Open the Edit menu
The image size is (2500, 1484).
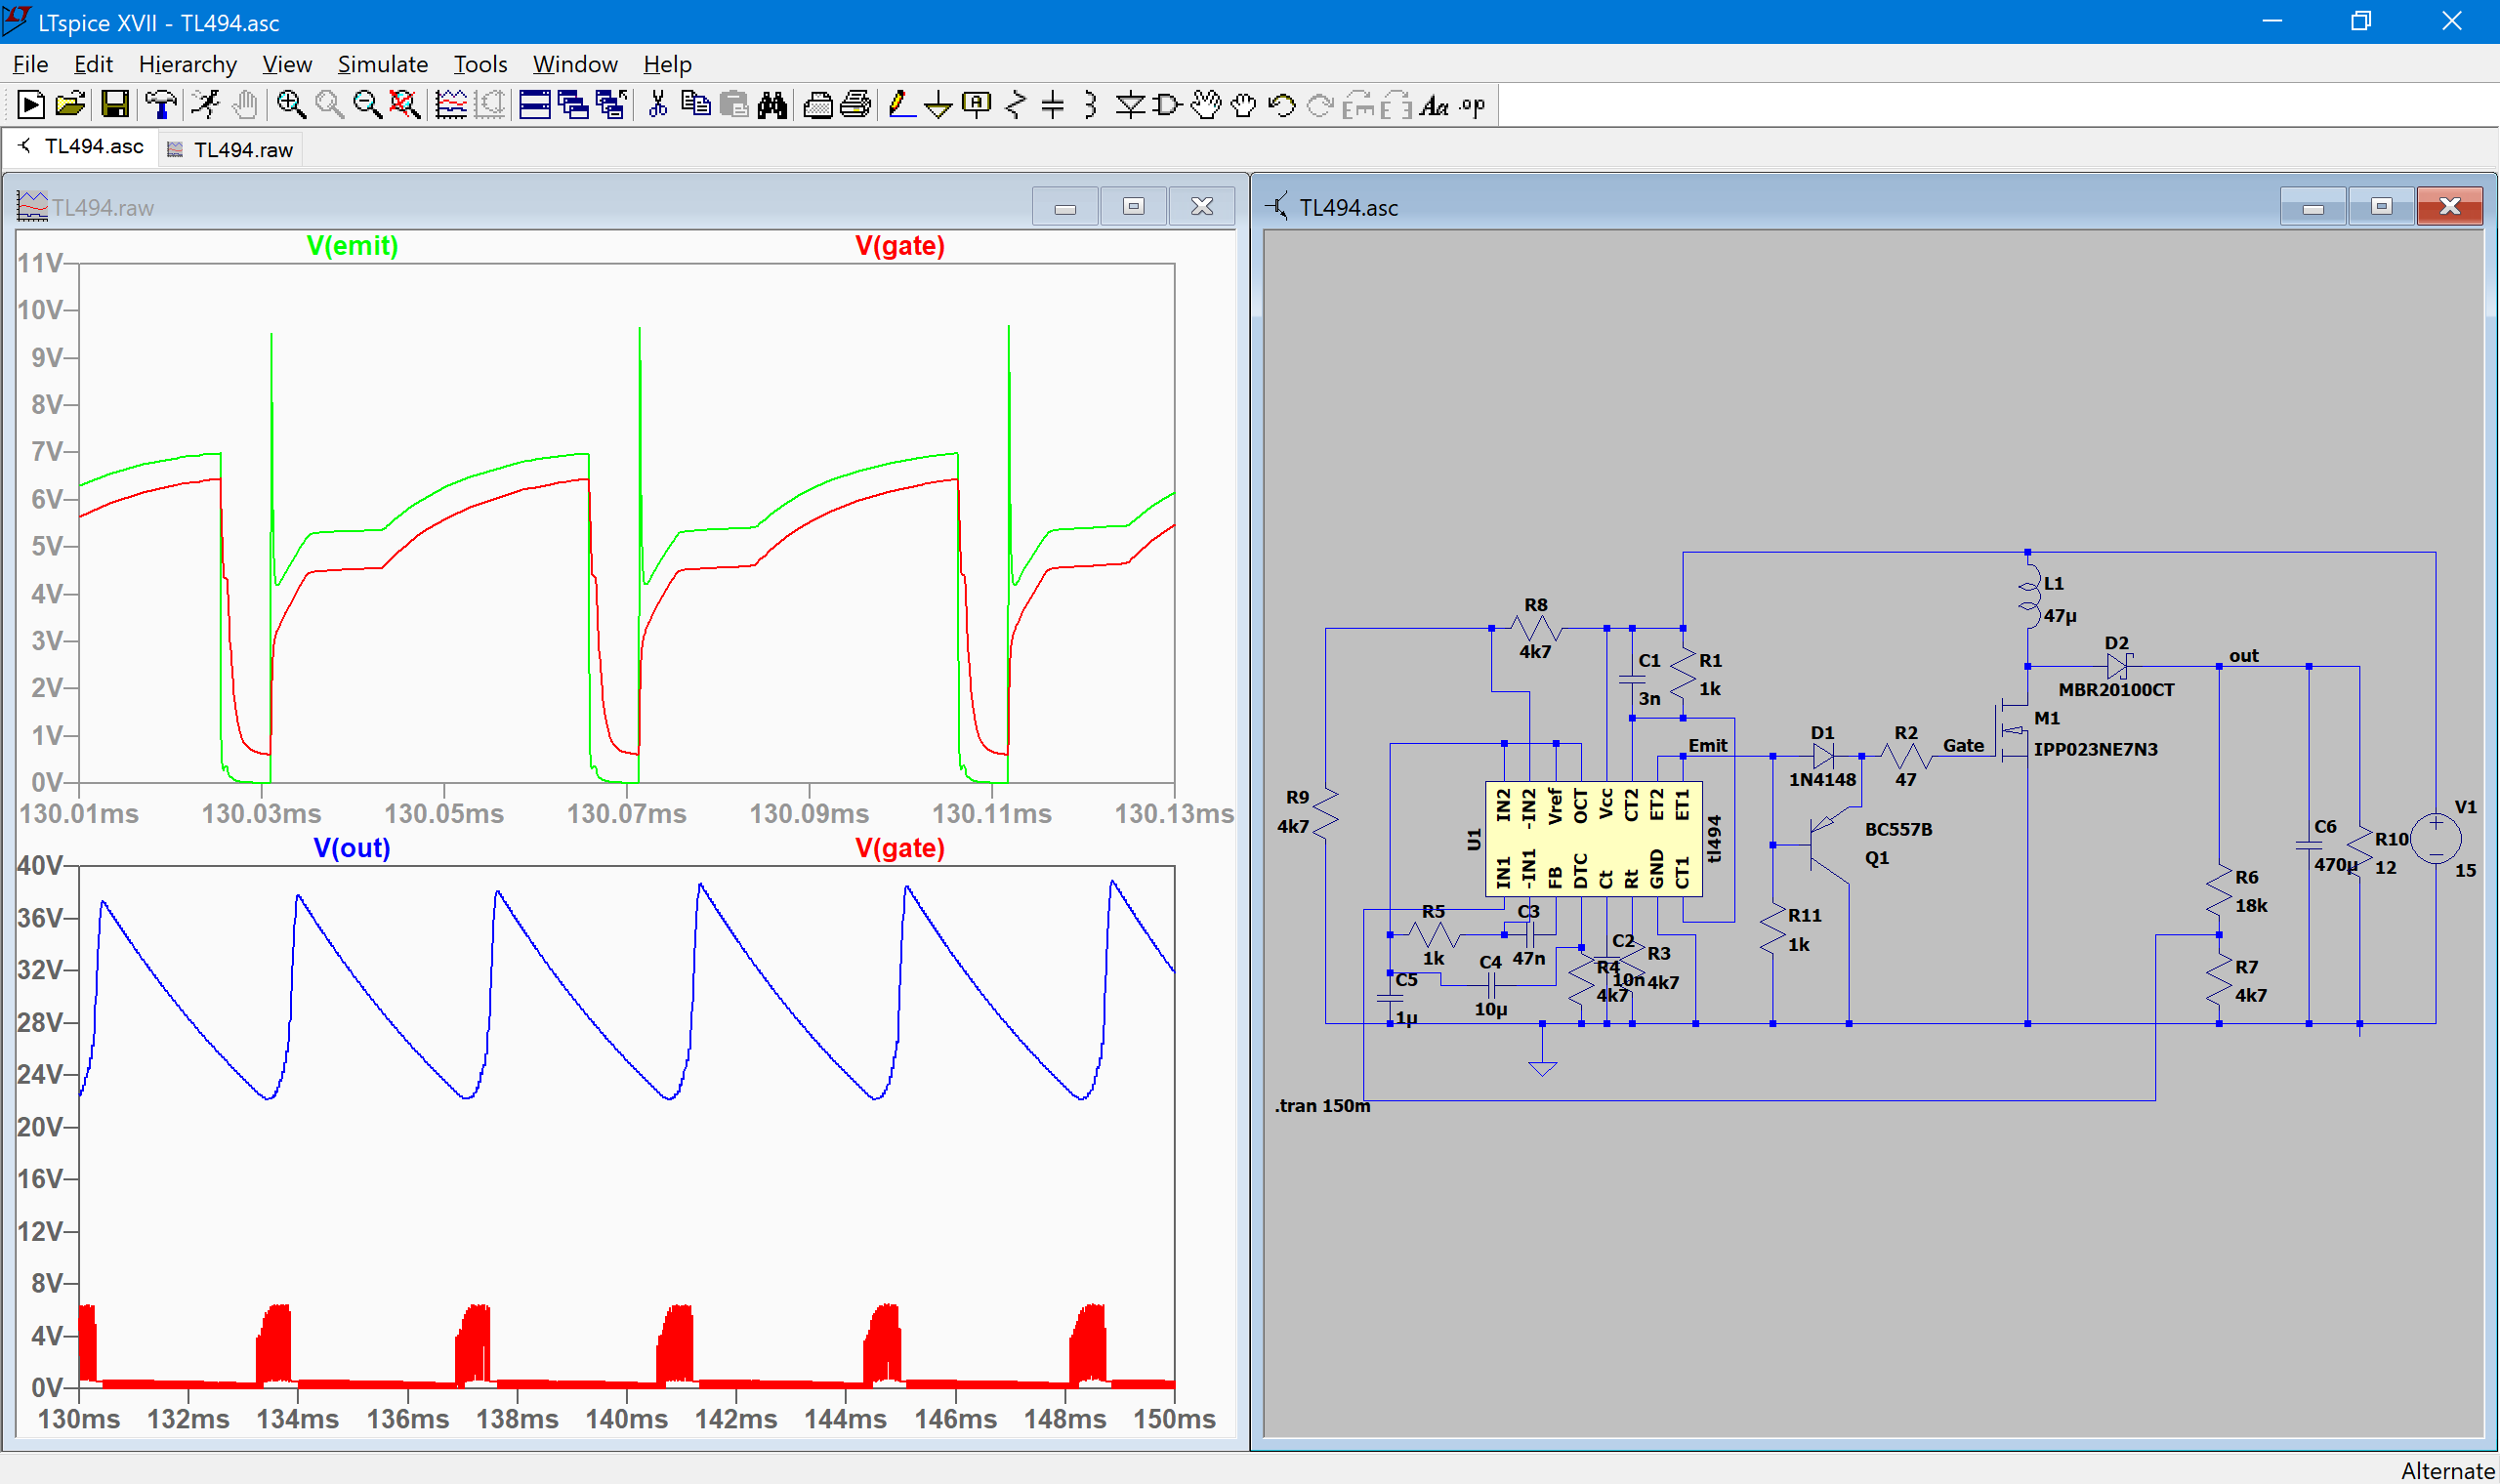93,64
